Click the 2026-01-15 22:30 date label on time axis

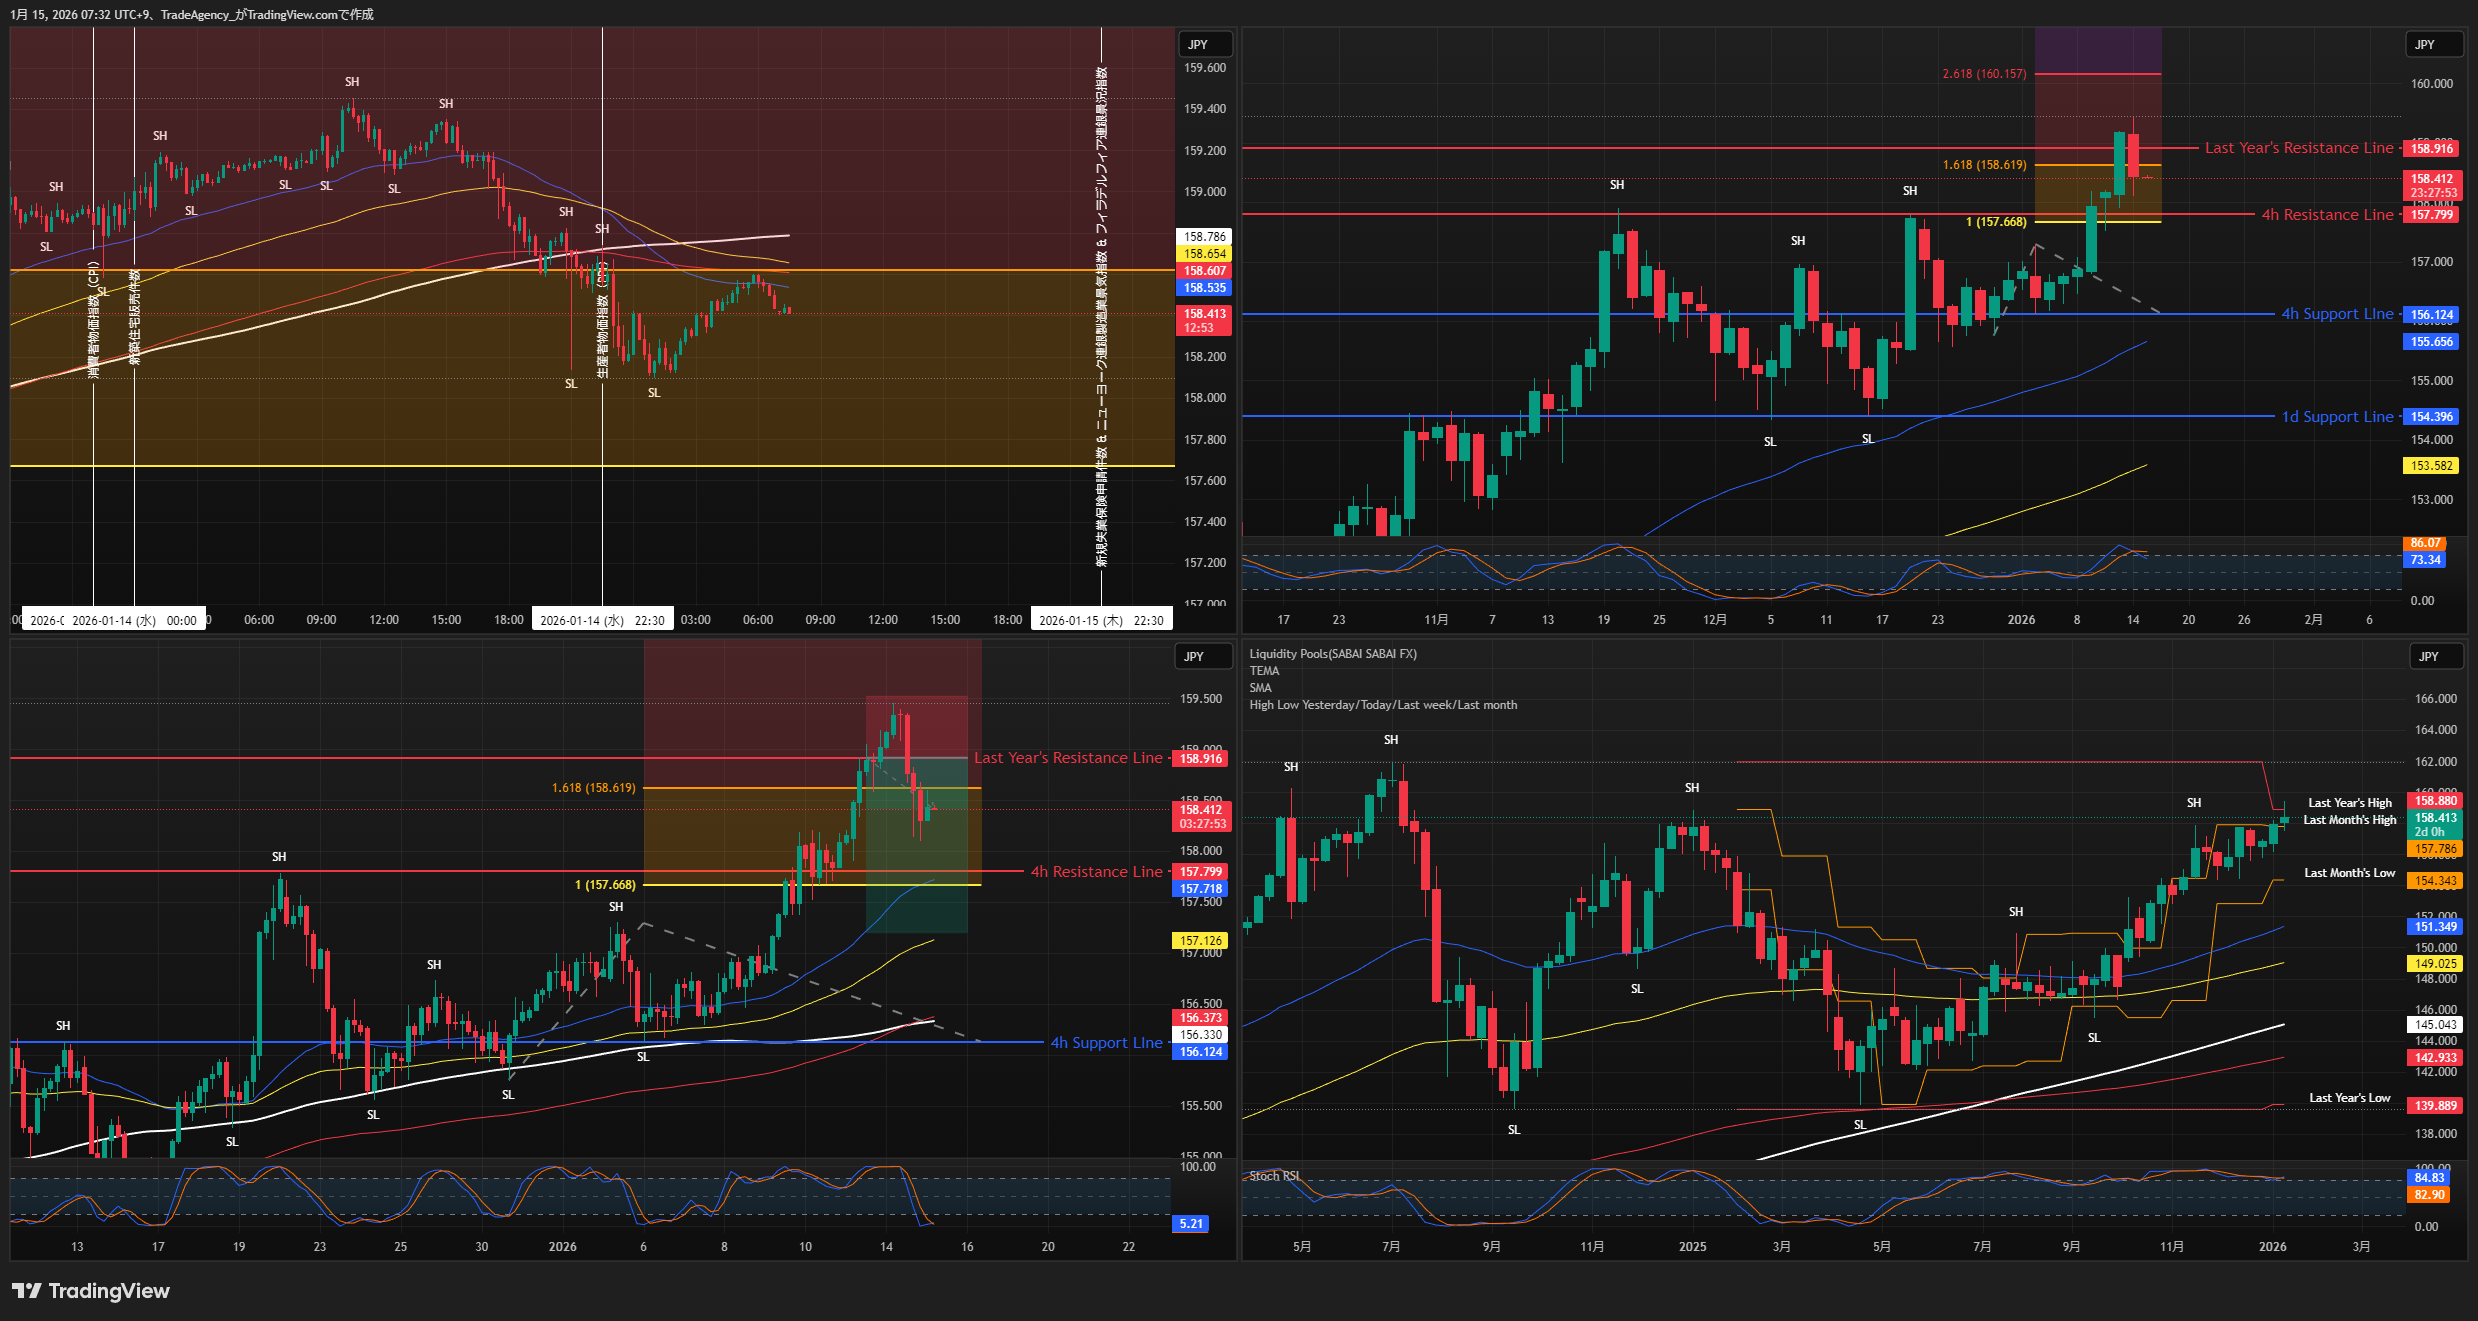[1101, 620]
